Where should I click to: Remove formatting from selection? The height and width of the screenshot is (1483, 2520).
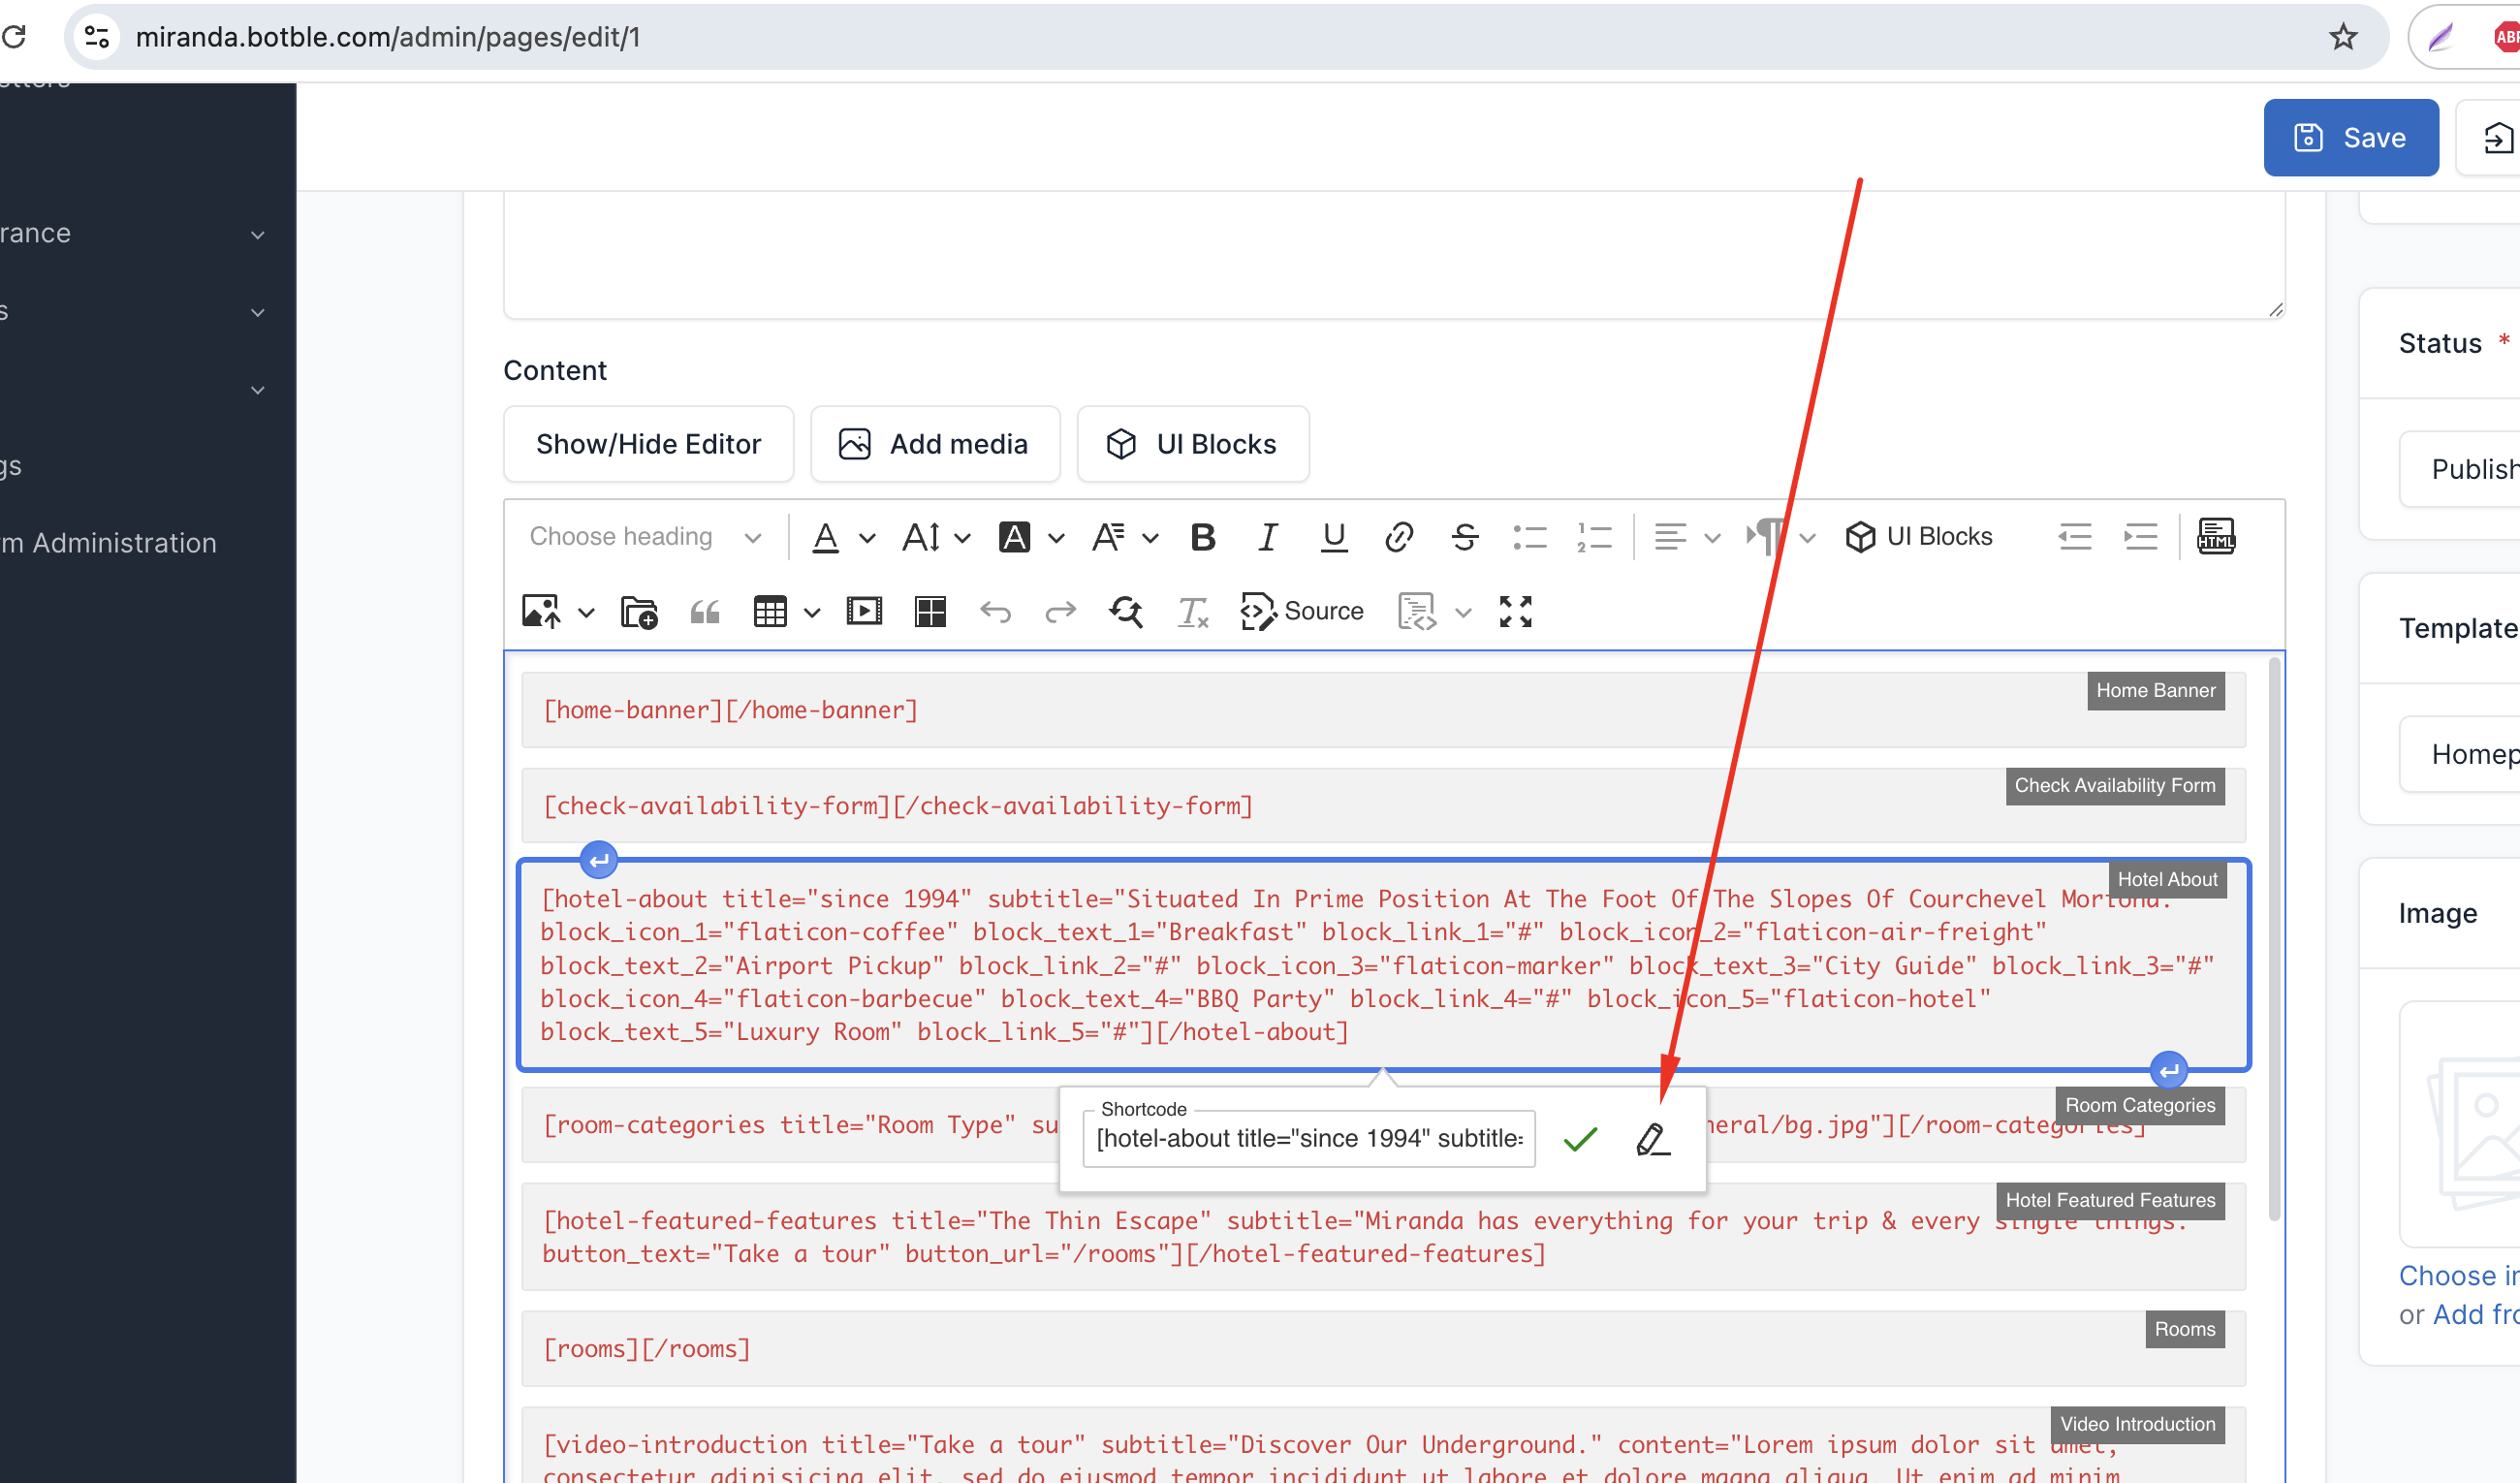(1192, 611)
